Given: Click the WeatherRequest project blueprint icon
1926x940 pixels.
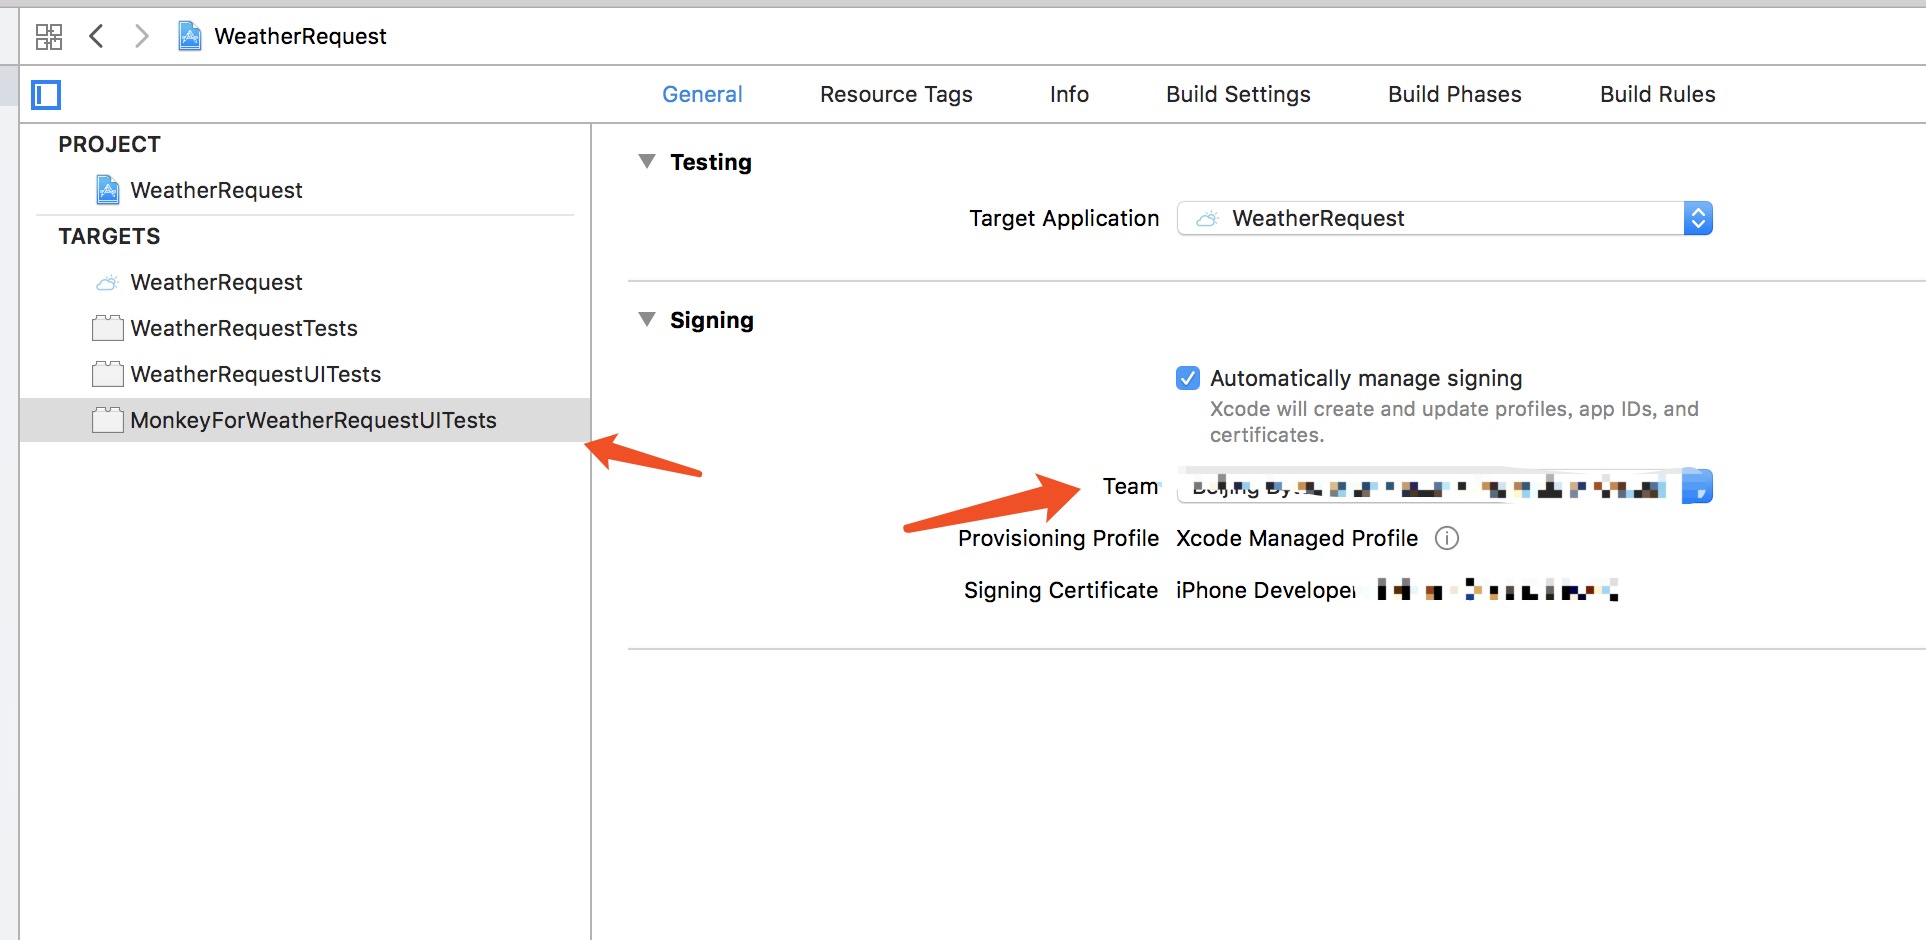Looking at the screenshot, I should coord(108,189).
